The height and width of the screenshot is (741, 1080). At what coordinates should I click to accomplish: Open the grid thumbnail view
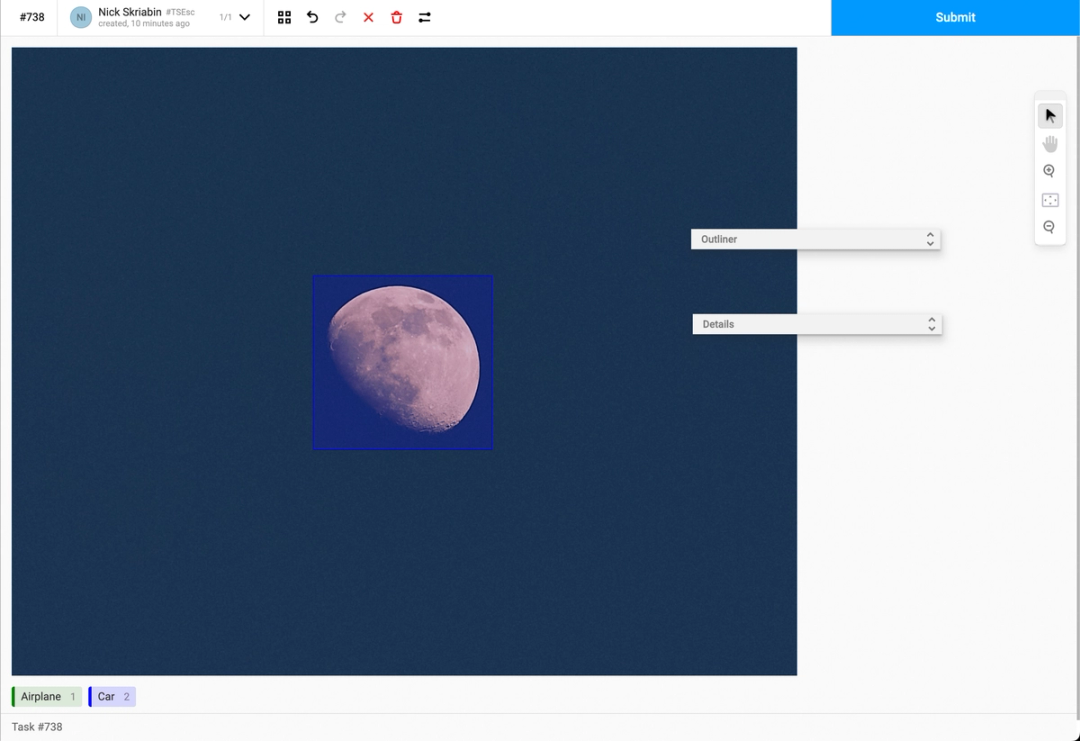click(x=284, y=17)
